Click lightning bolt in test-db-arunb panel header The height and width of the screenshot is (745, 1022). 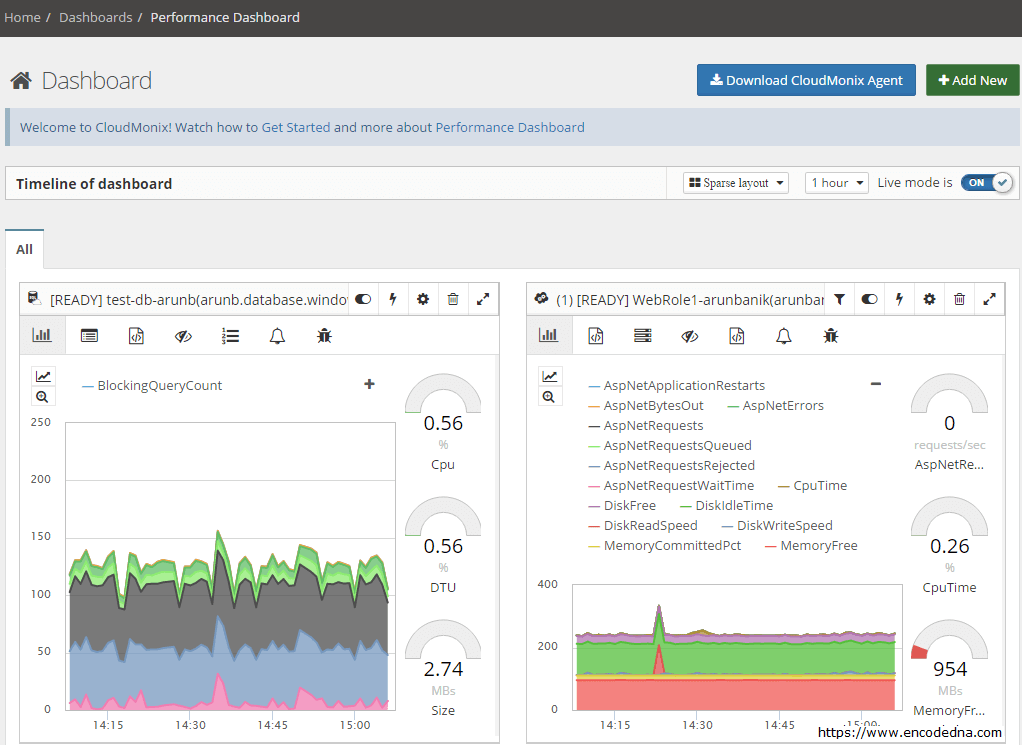click(x=393, y=299)
